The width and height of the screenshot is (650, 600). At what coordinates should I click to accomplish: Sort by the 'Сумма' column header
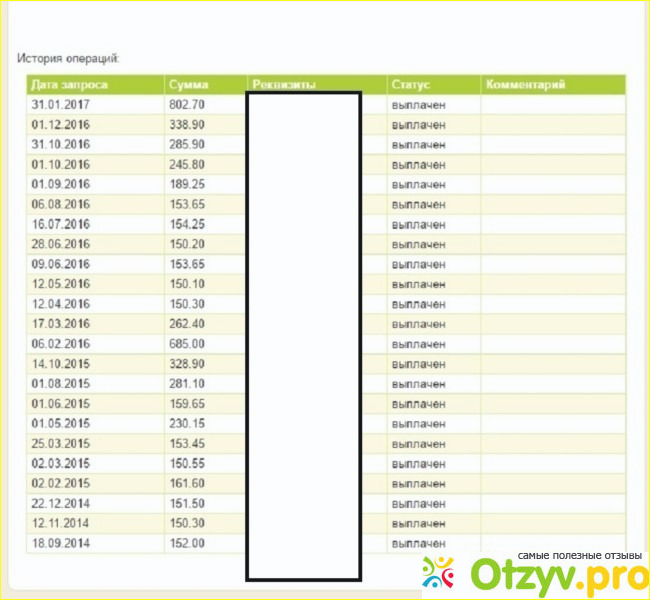pos(189,85)
